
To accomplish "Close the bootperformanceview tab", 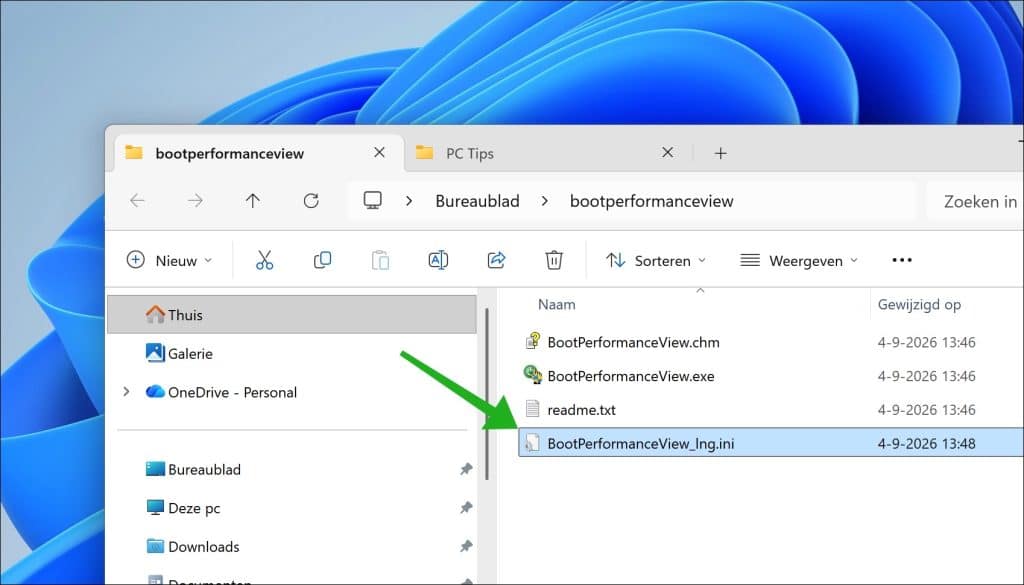I will 379,152.
